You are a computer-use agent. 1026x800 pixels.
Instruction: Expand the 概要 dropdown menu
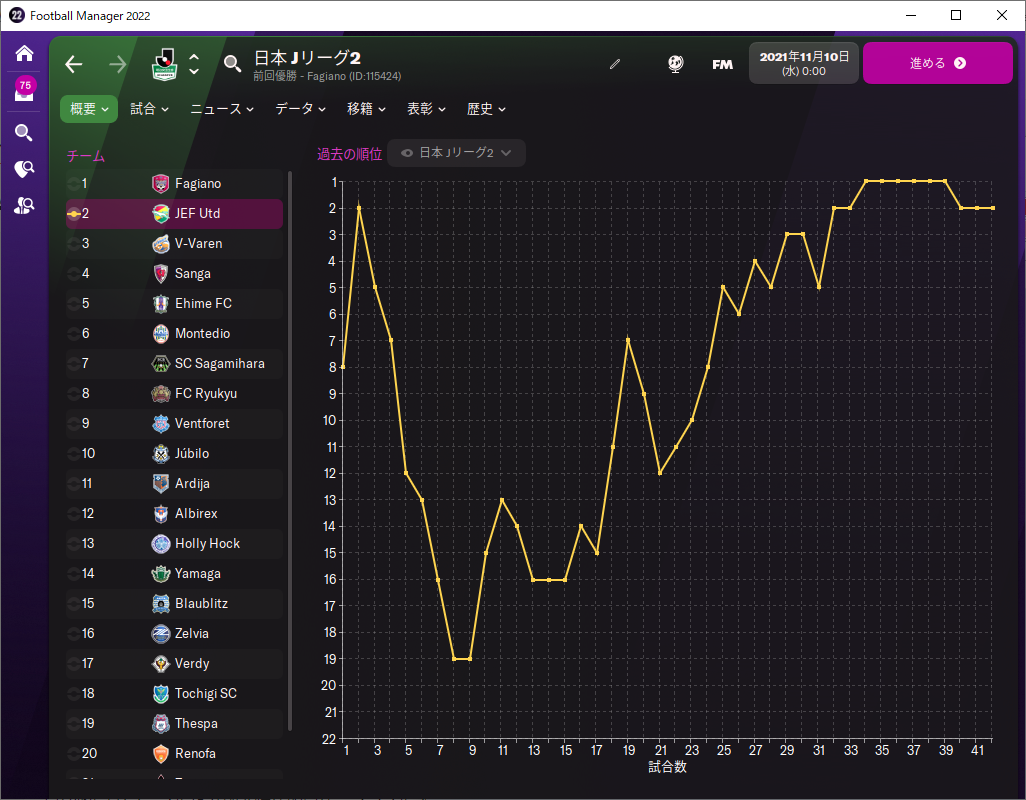[x=89, y=109]
